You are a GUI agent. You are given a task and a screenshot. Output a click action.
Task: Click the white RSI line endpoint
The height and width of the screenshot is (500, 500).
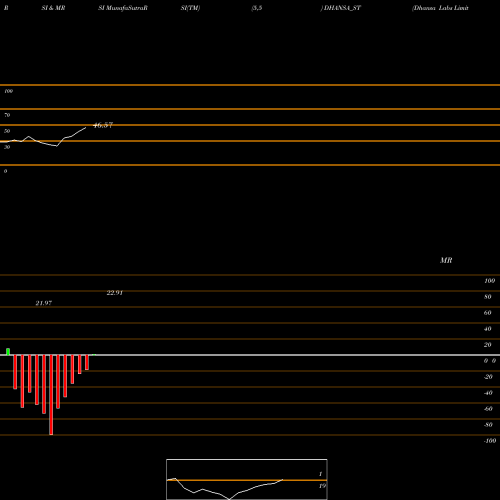[86, 127]
